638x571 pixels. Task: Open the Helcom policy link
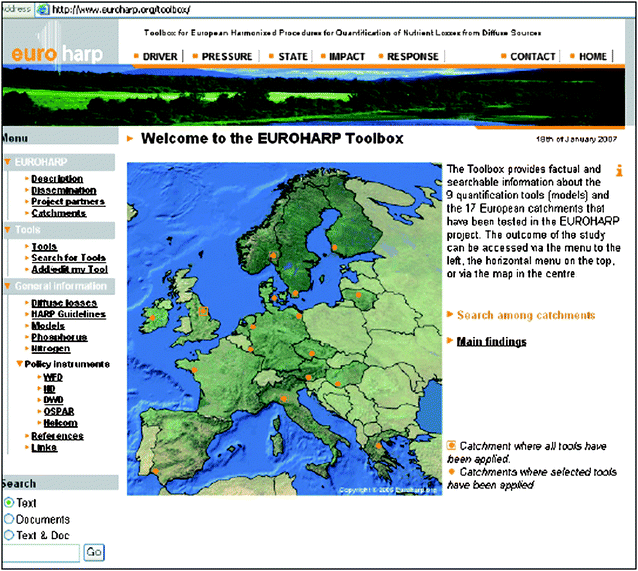coord(61,423)
